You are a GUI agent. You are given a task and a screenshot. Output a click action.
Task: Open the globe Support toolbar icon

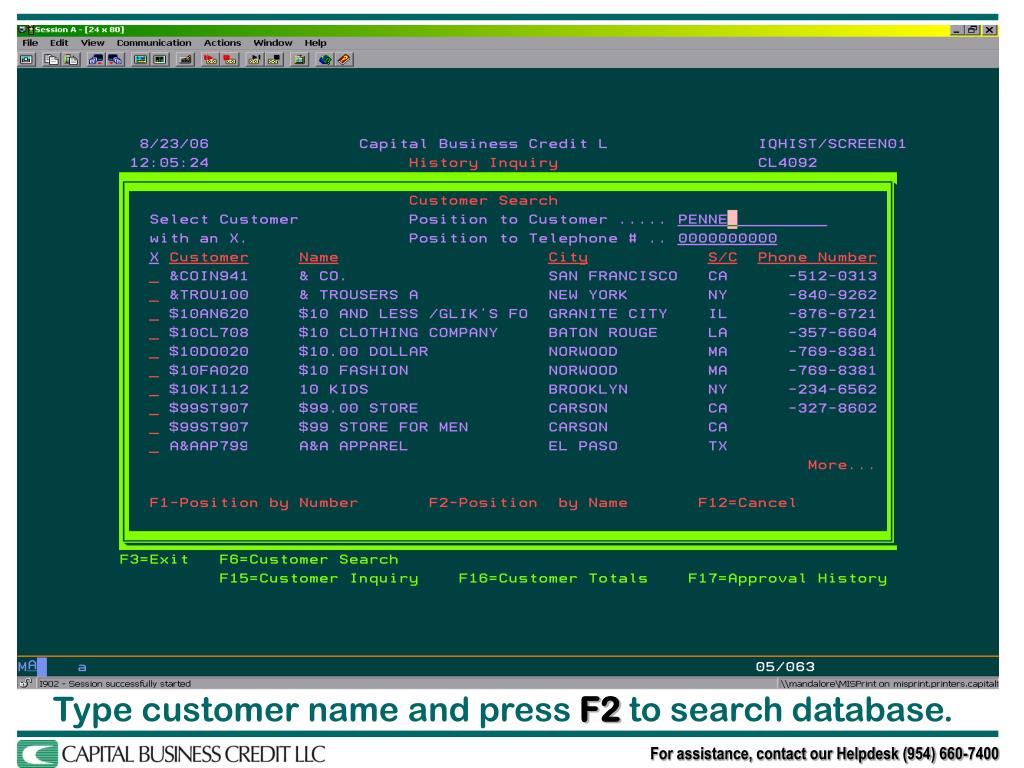click(x=325, y=59)
